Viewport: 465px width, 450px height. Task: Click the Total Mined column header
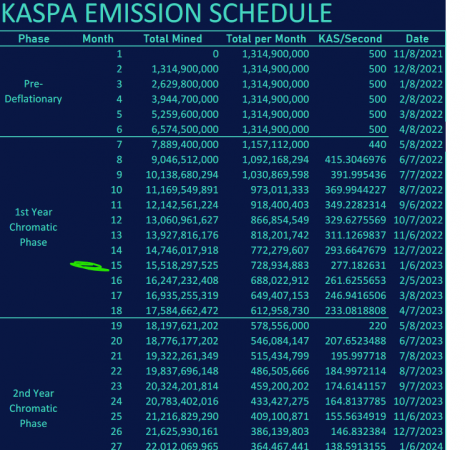pos(173,39)
